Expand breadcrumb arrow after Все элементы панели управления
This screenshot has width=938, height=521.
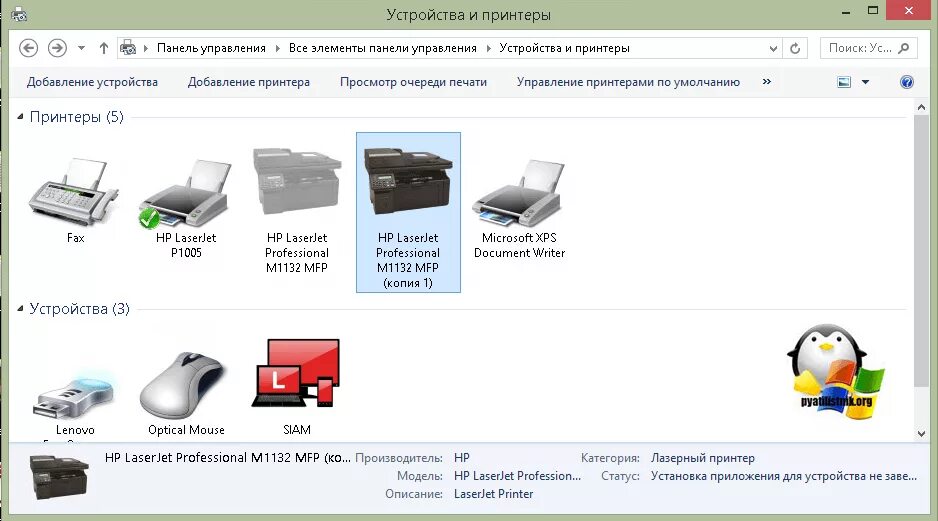click(488, 48)
